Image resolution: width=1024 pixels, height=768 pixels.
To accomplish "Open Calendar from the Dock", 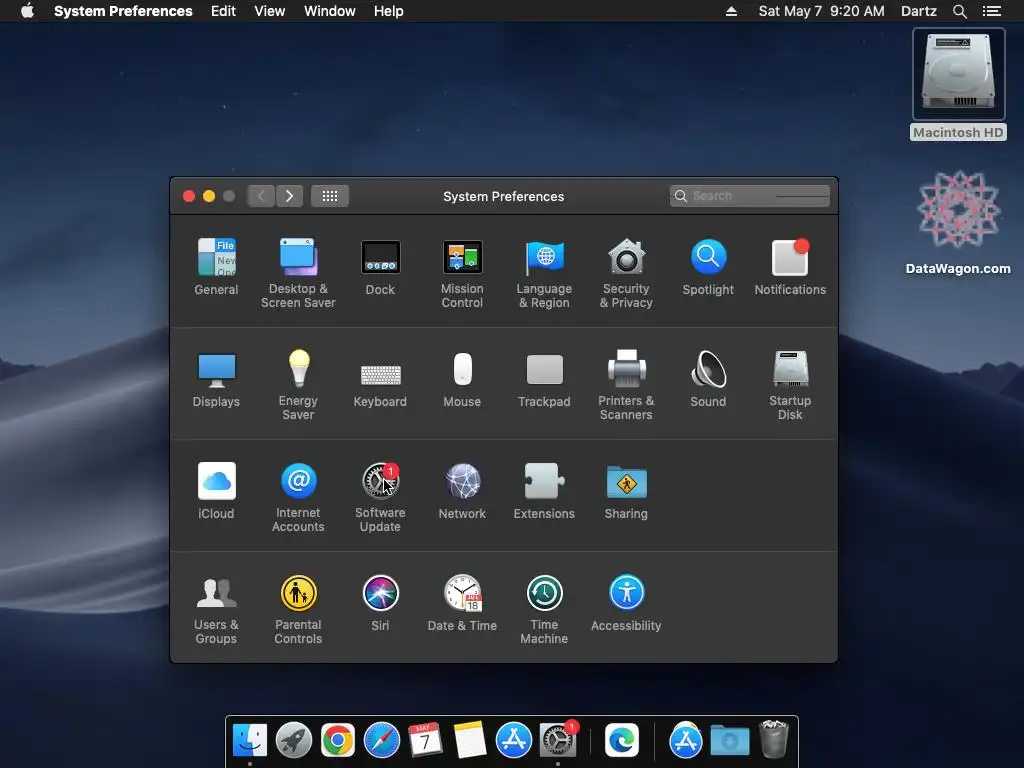I will coord(425,740).
